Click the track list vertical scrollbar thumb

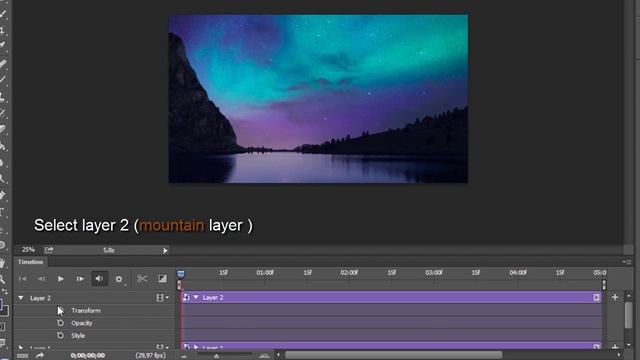click(x=629, y=315)
